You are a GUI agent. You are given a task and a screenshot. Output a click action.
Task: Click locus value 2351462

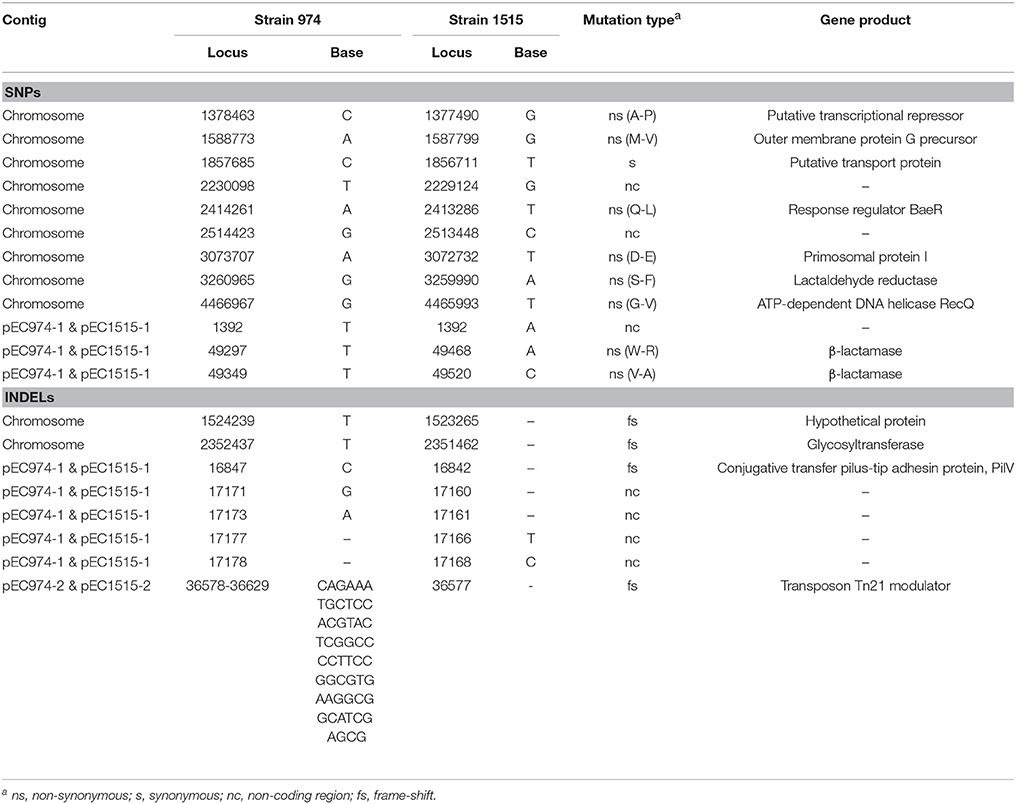point(452,444)
